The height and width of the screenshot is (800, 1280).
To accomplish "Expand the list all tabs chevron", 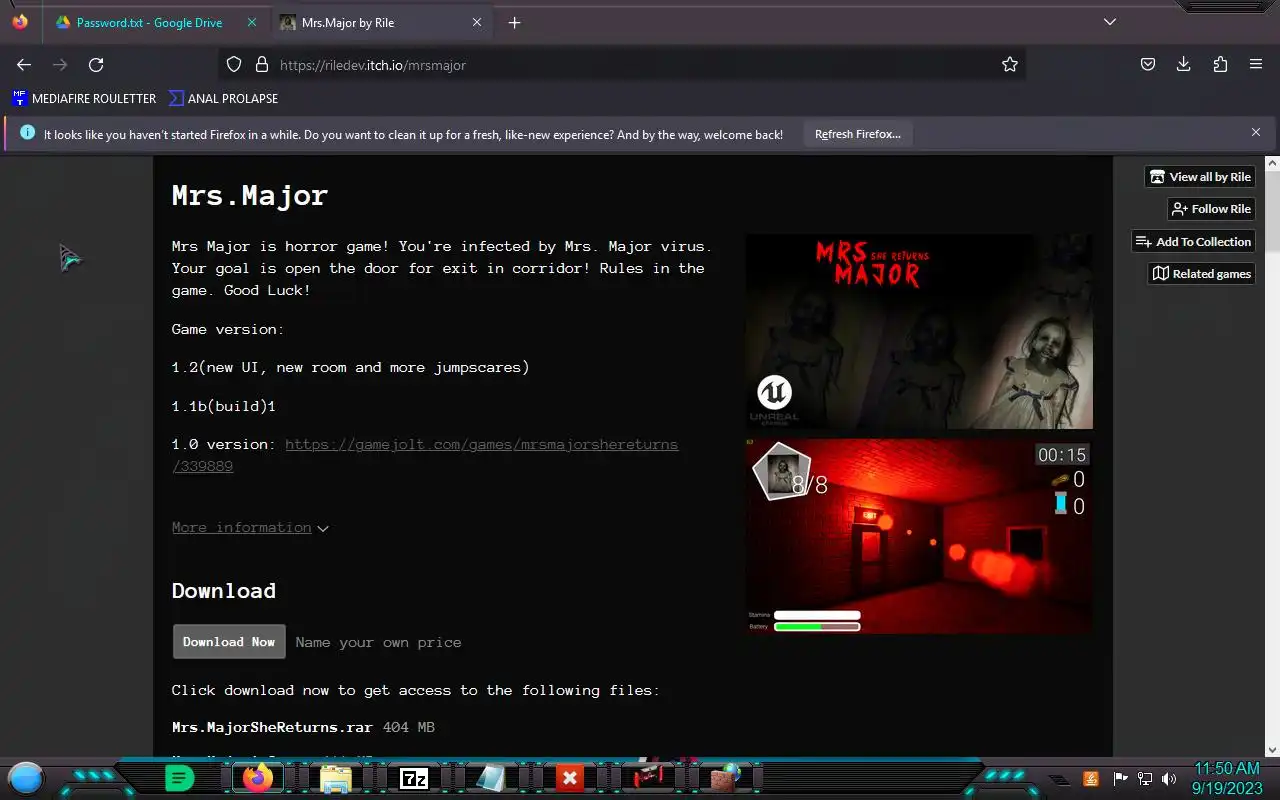I will point(1109,22).
